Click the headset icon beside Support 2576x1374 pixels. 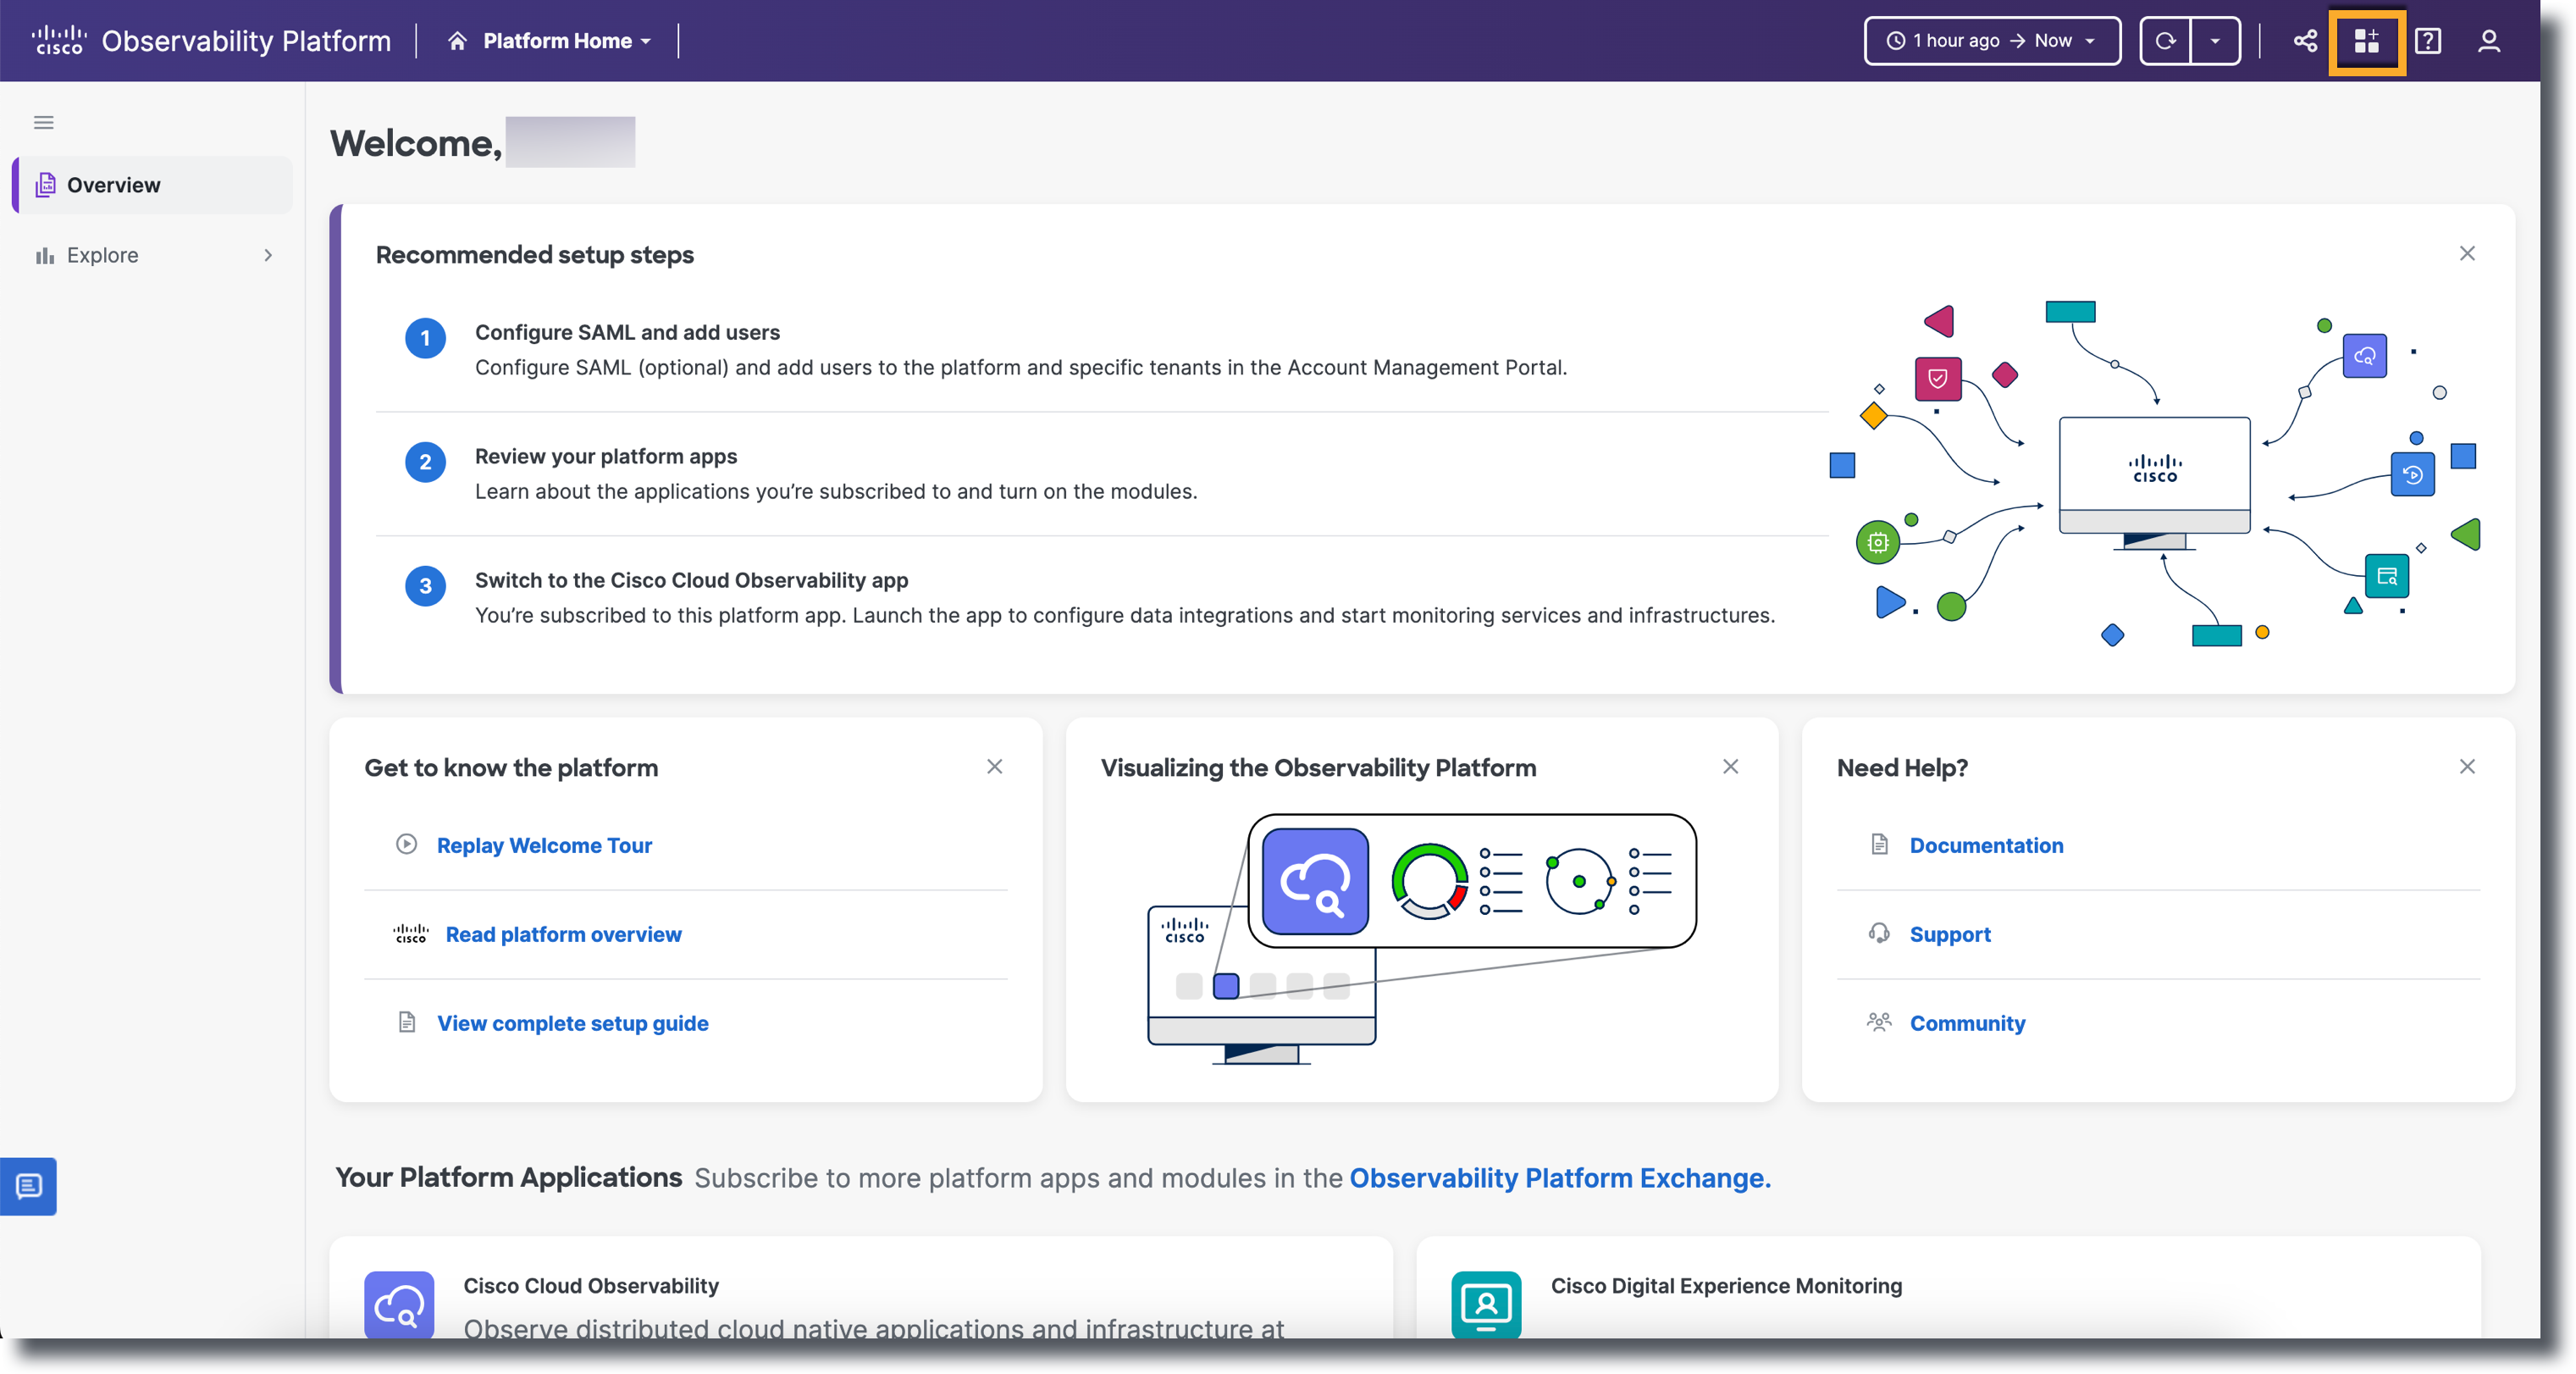coord(1879,933)
